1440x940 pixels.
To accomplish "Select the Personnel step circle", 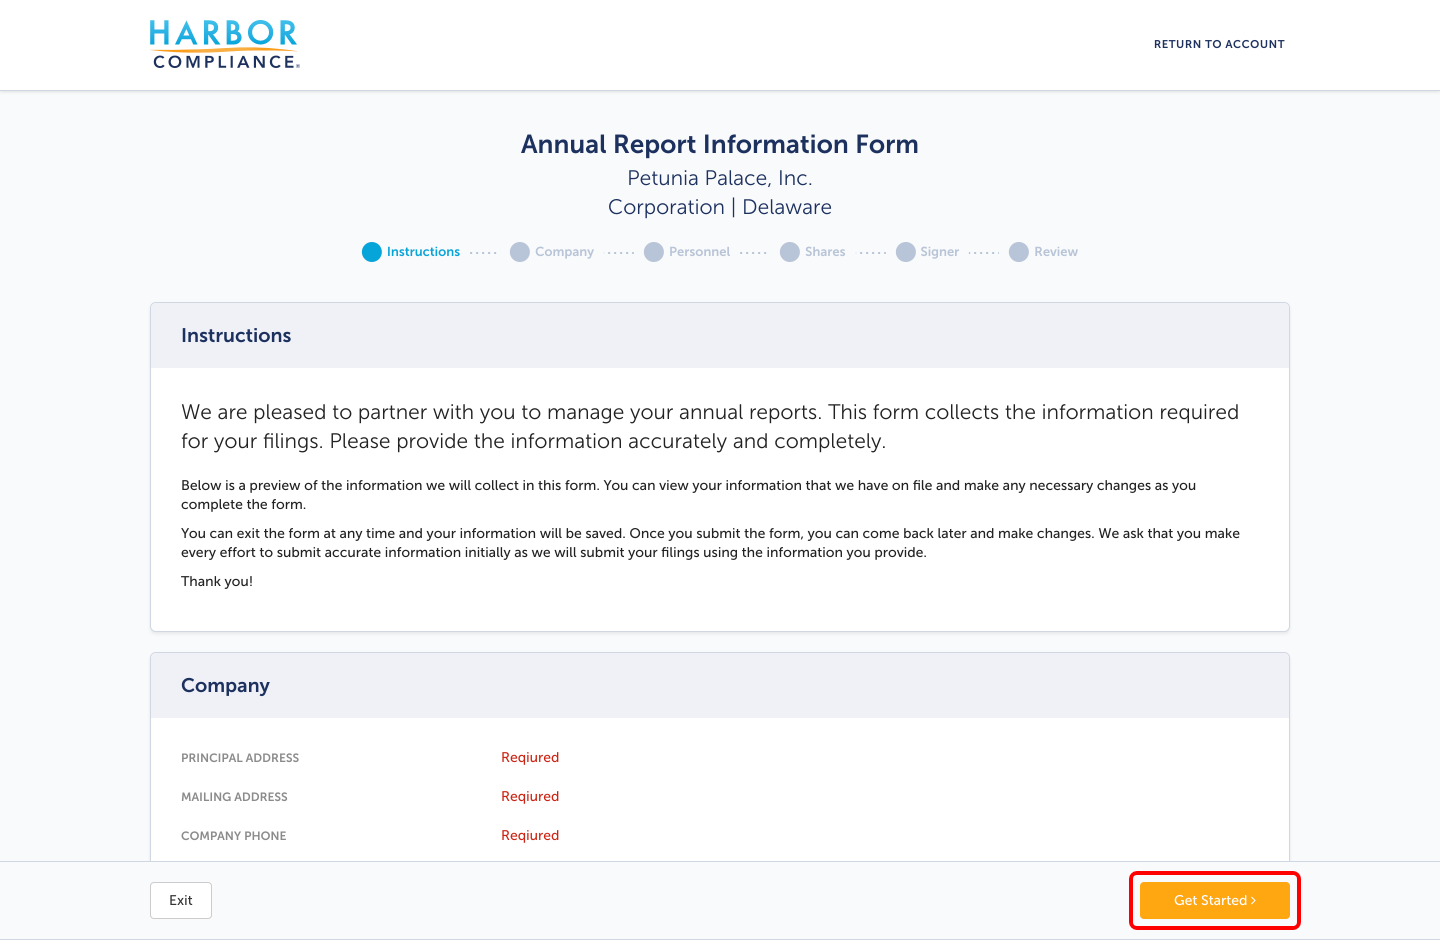I will [x=654, y=252].
